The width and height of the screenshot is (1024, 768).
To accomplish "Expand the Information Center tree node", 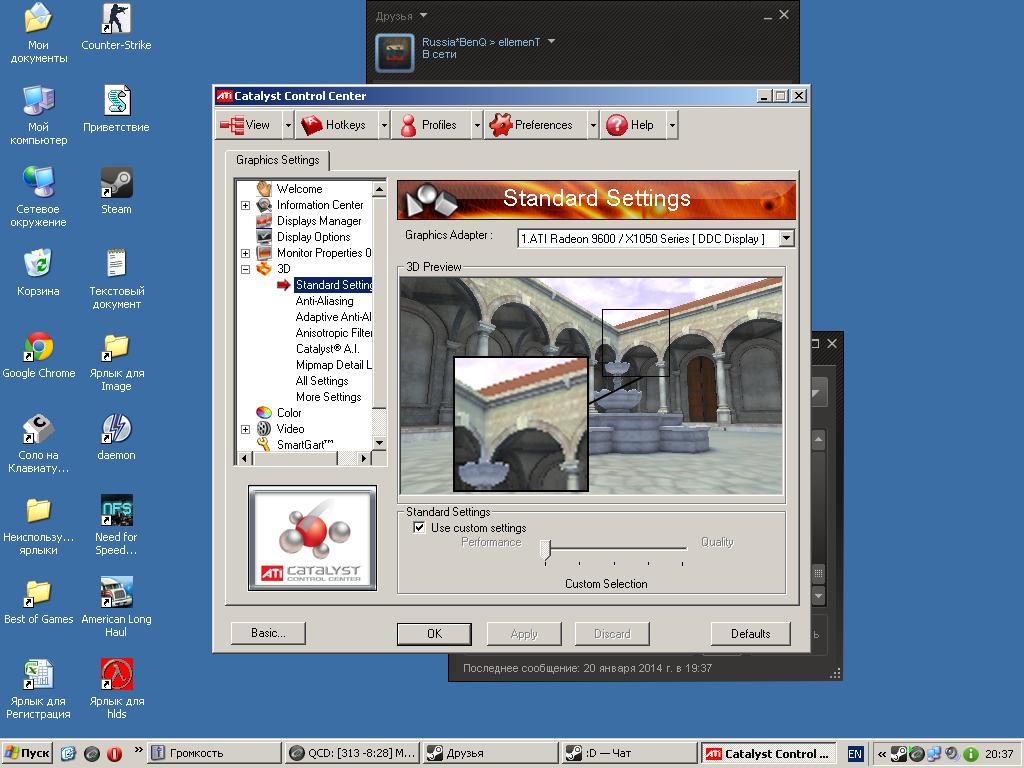I will coord(246,205).
